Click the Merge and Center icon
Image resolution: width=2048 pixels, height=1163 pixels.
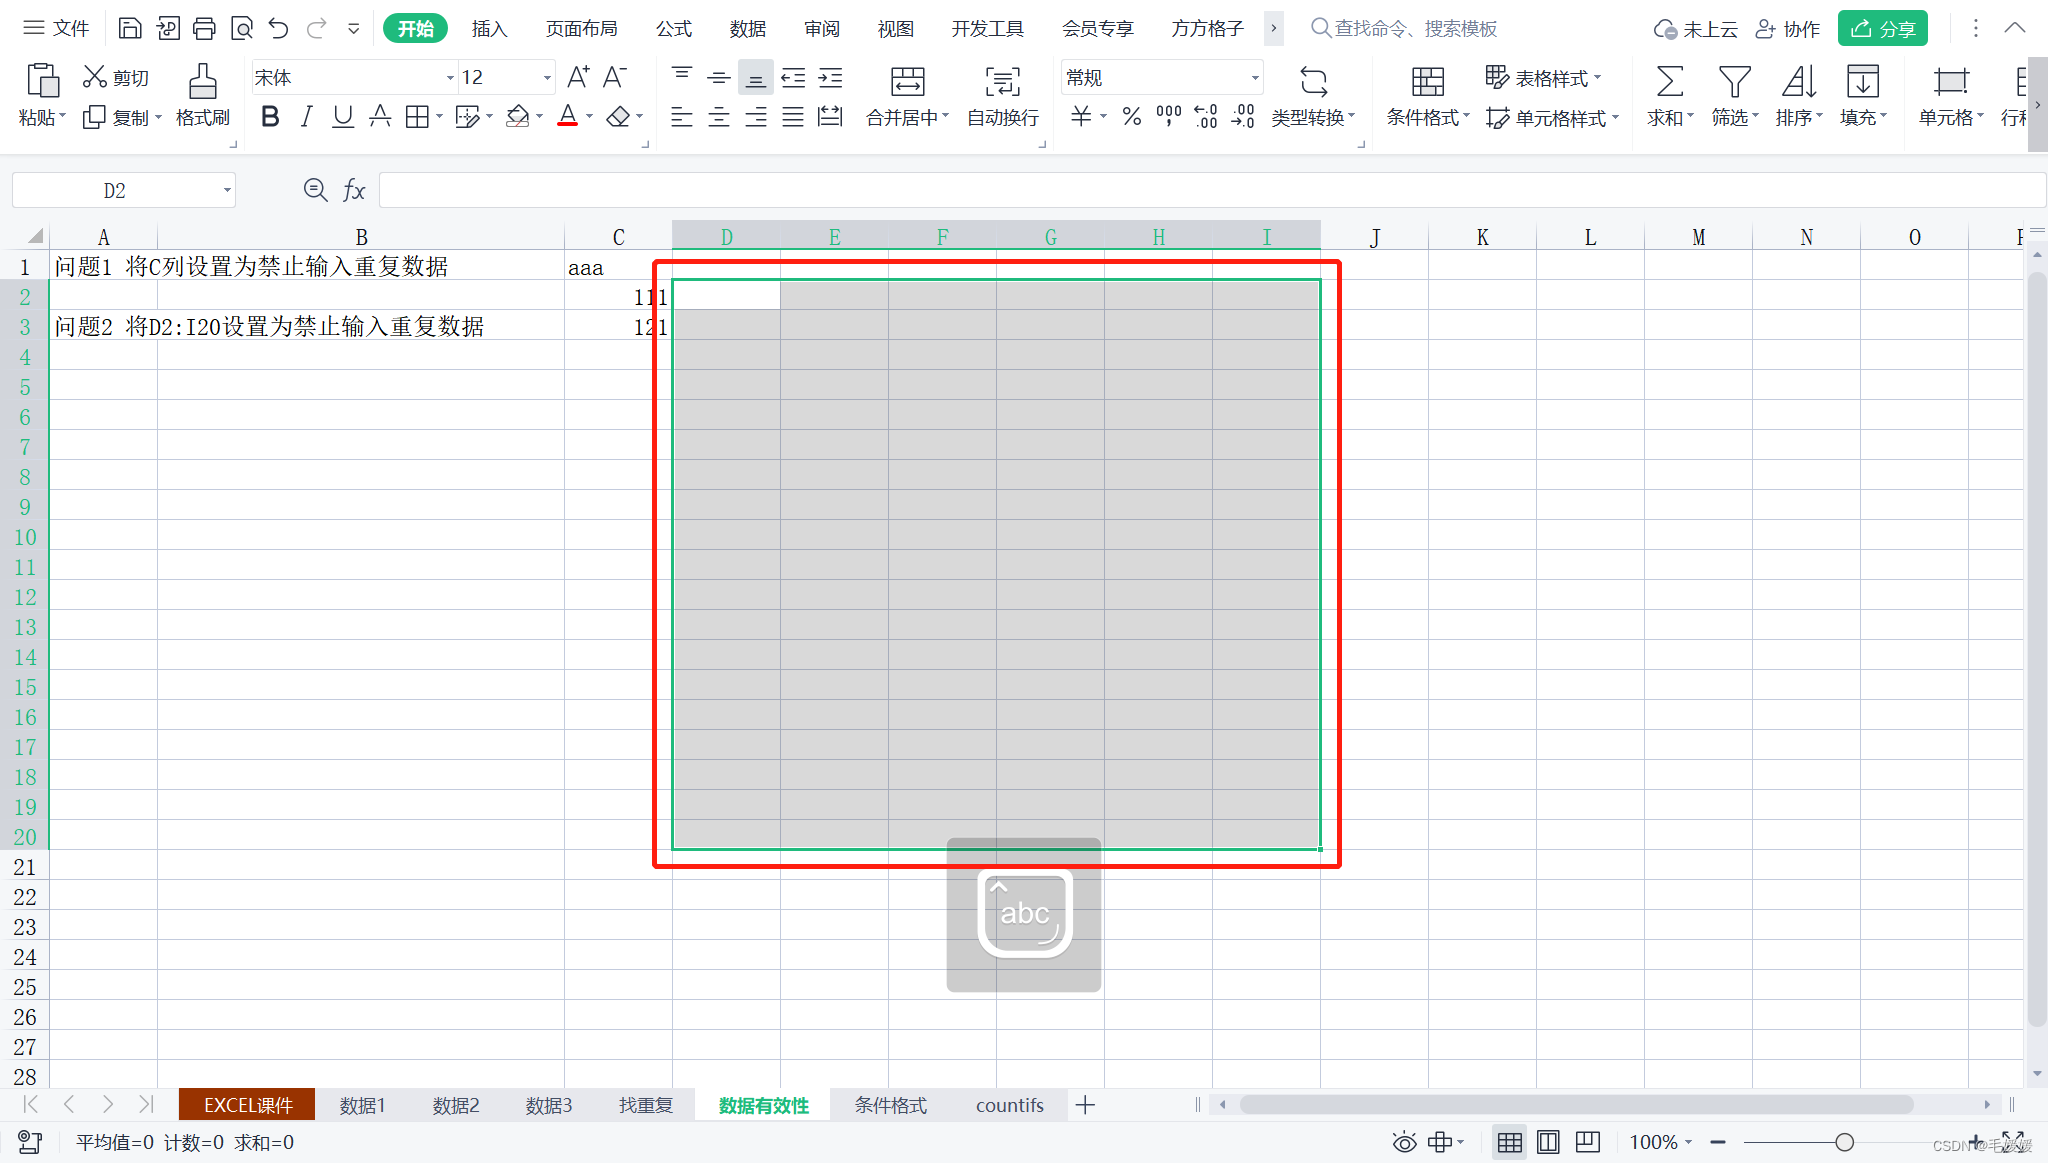[907, 82]
